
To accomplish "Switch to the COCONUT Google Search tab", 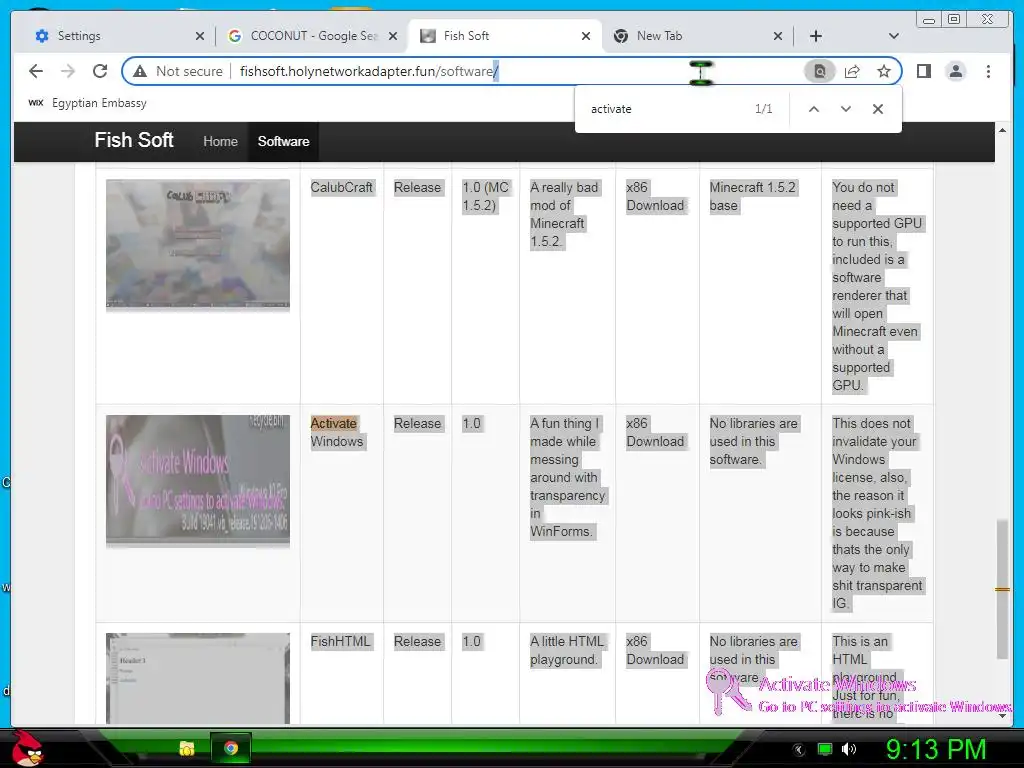I will tap(311, 36).
